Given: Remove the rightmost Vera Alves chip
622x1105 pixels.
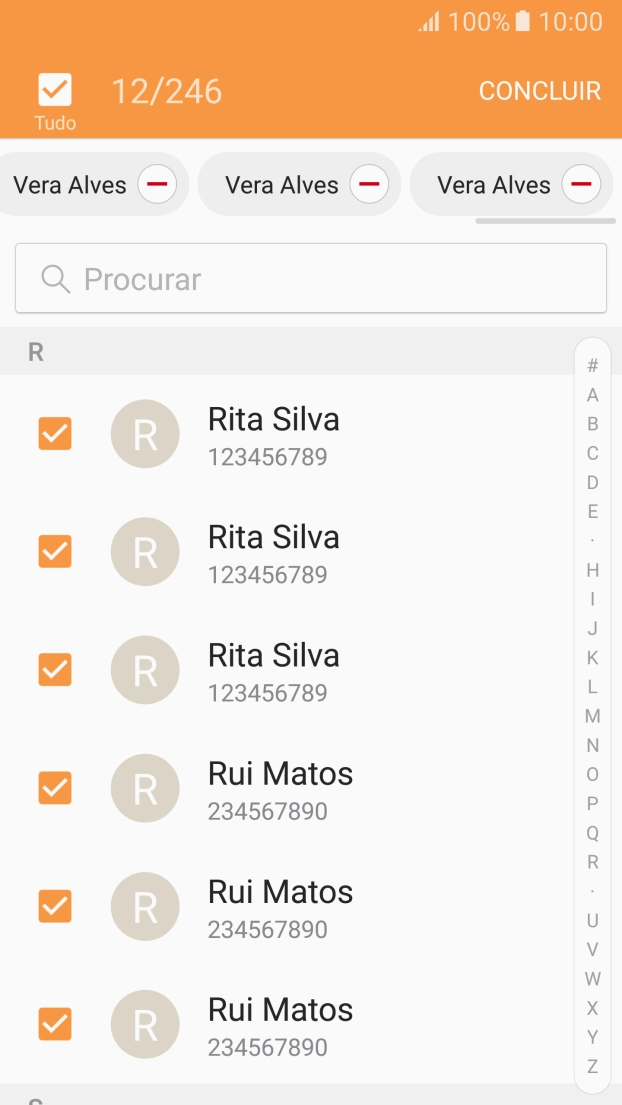Looking at the screenshot, I should click(580, 184).
